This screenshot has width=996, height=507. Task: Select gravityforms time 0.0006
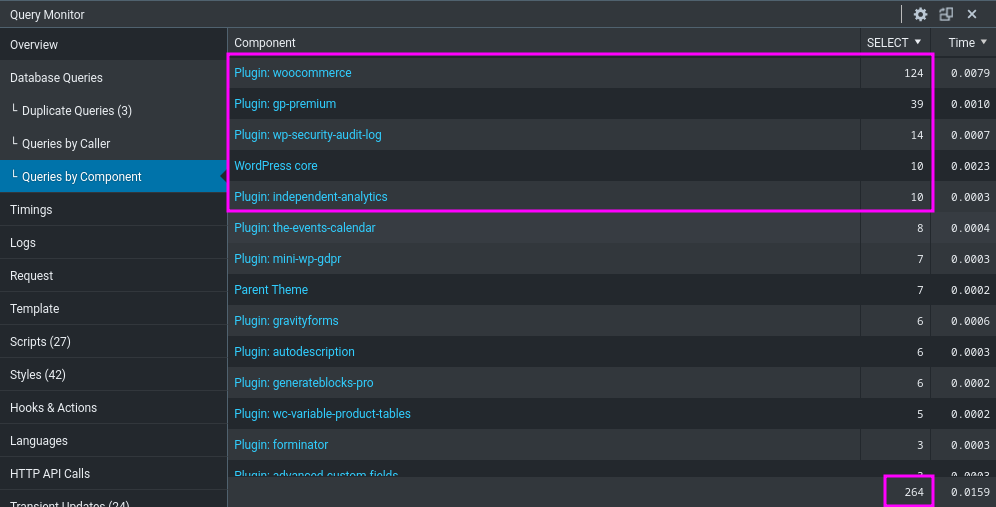pyautogui.click(x=970, y=321)
